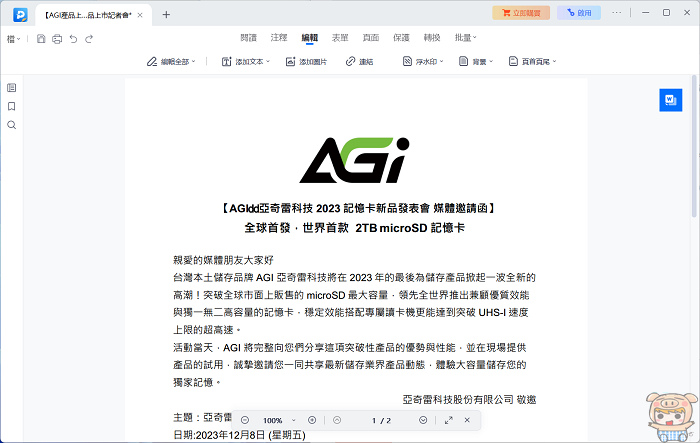Click the redo arrow icon
This screenshot has height=443, width=700.
tap(89, 39)
